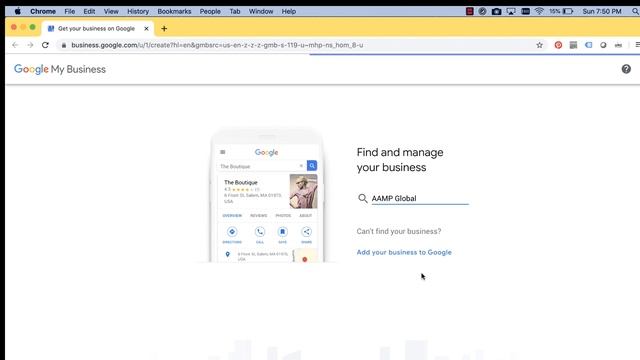Image resolution: width=640 pixels, height=360 pixels.
Task: Go back with the browser back arrow
Action: (15, 45)
